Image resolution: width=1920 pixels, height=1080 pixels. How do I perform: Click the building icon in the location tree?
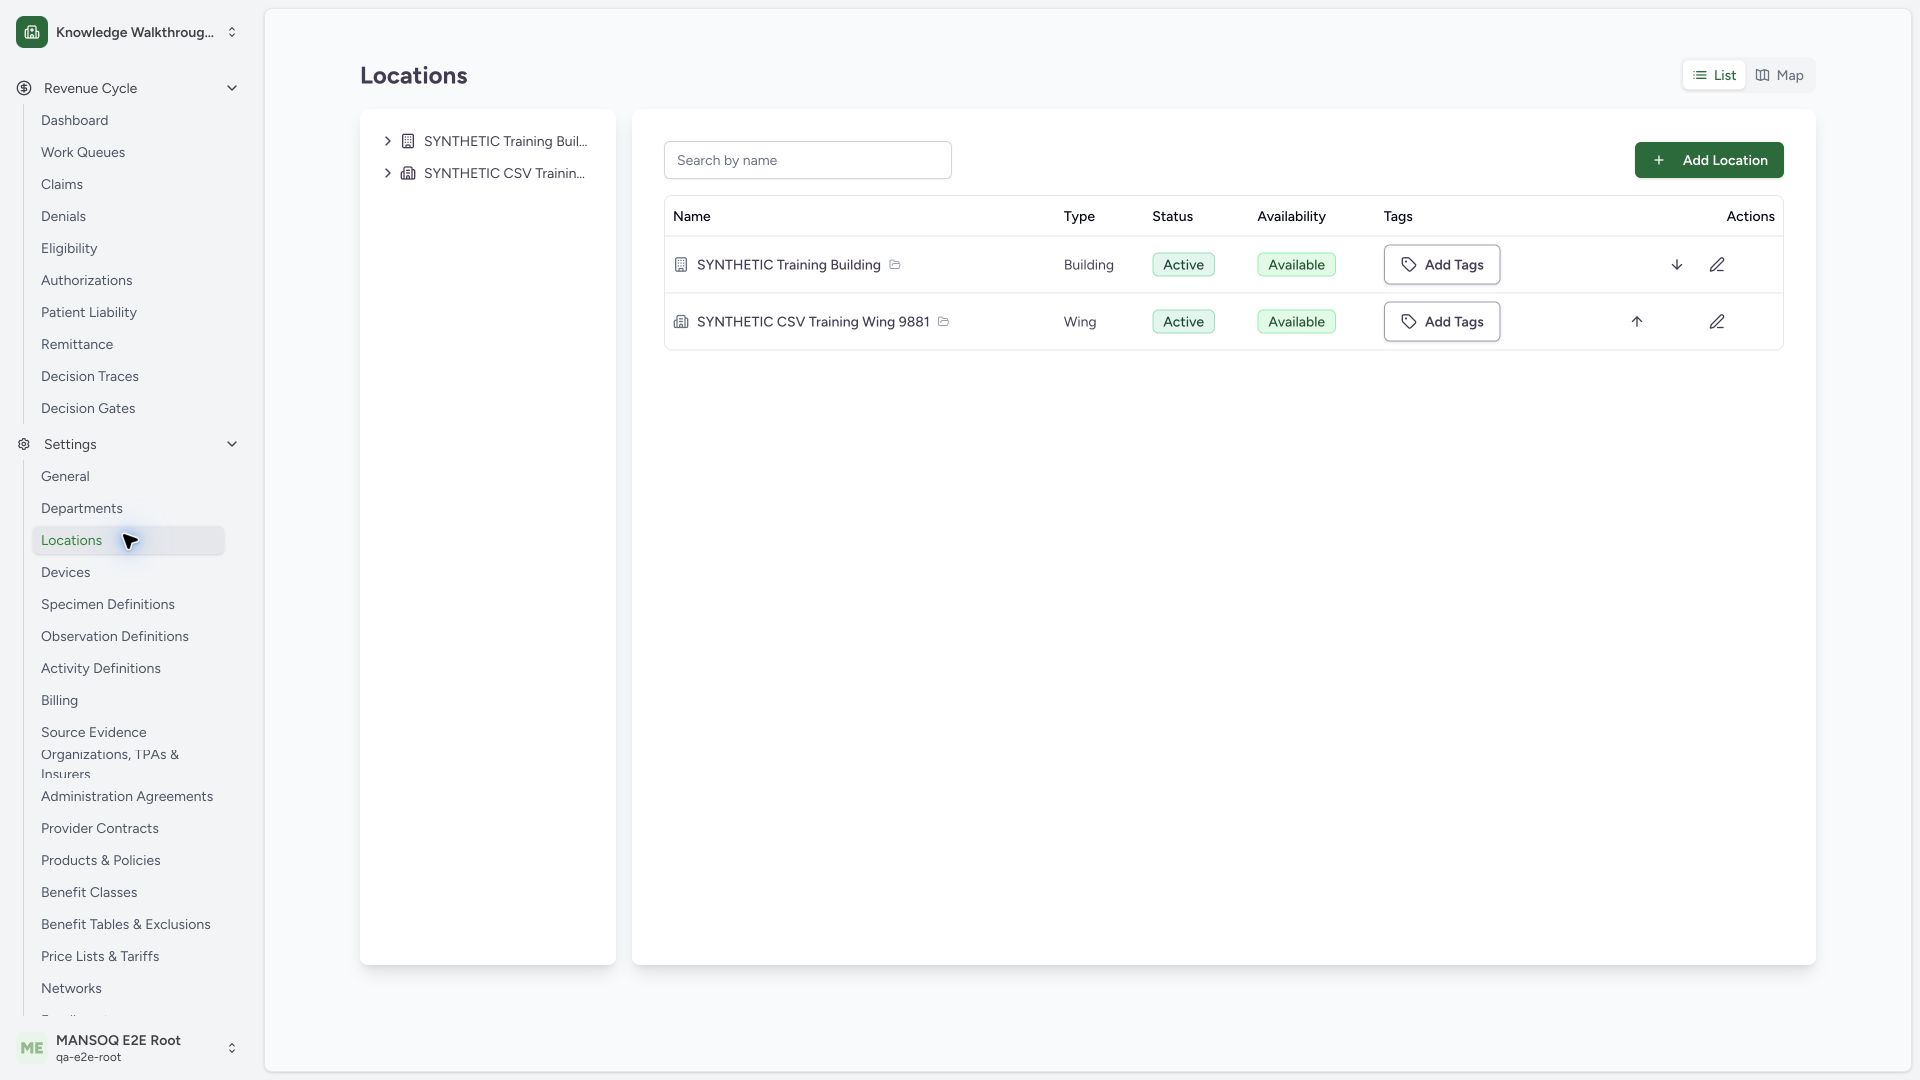tap(408, 141)
